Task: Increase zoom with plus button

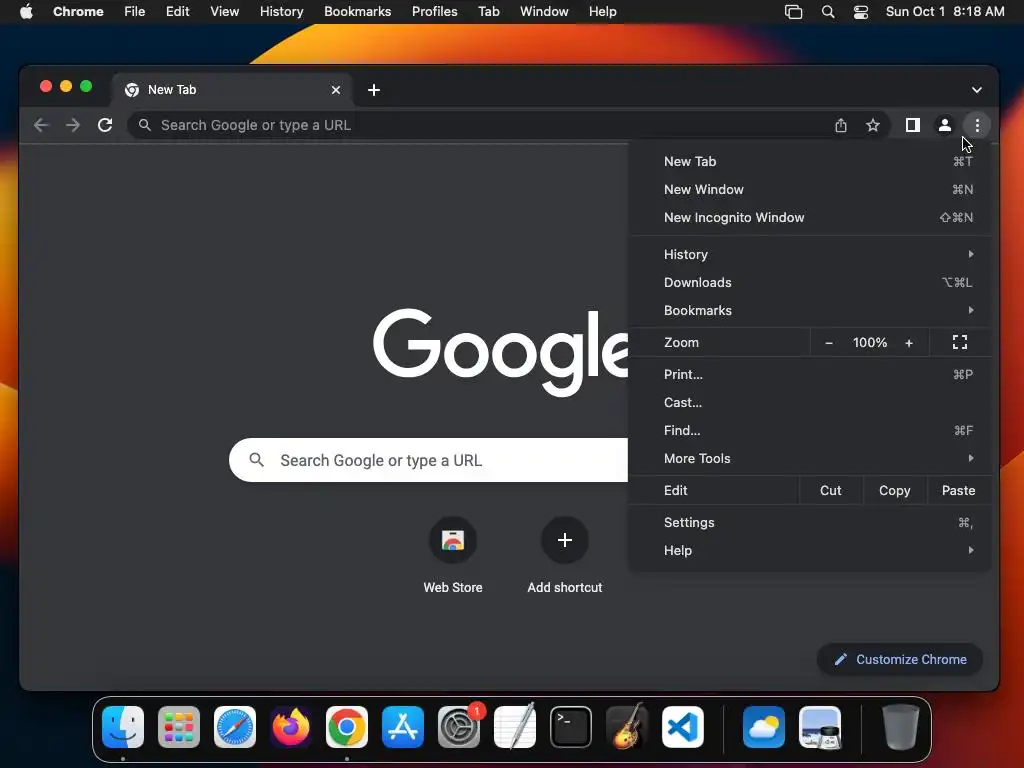Action: [908, 343]
